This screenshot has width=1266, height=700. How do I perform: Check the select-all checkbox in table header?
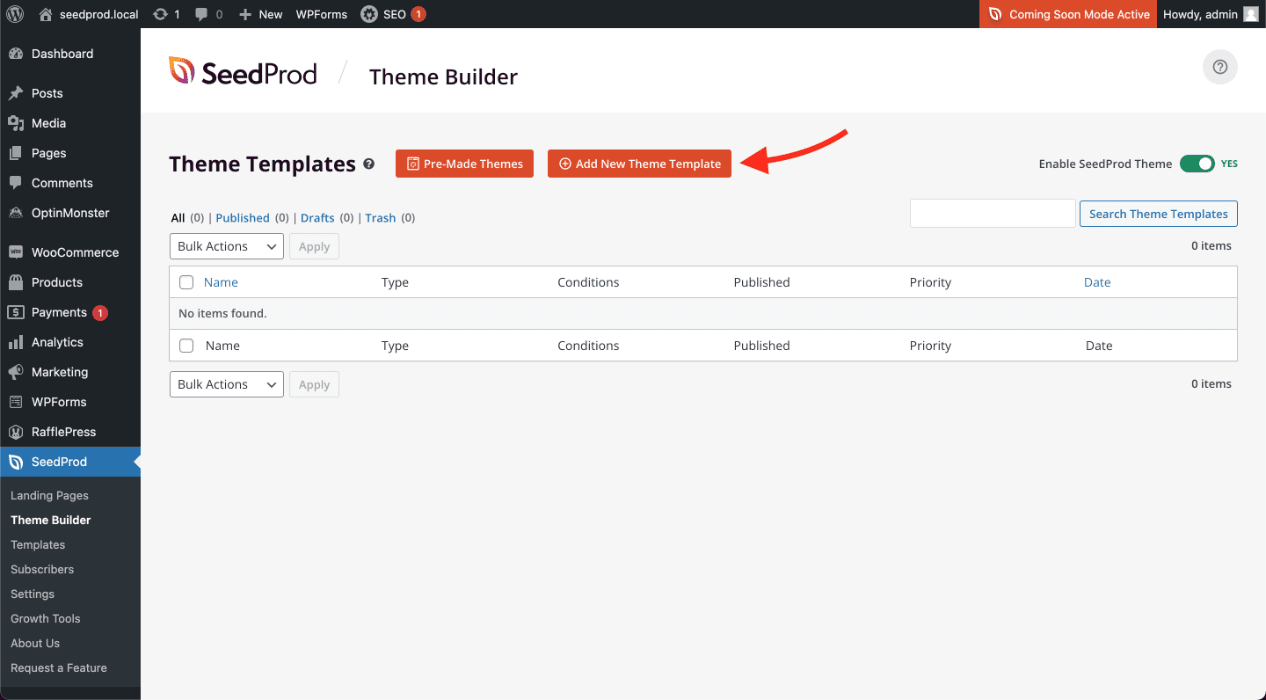pos(186,282)
